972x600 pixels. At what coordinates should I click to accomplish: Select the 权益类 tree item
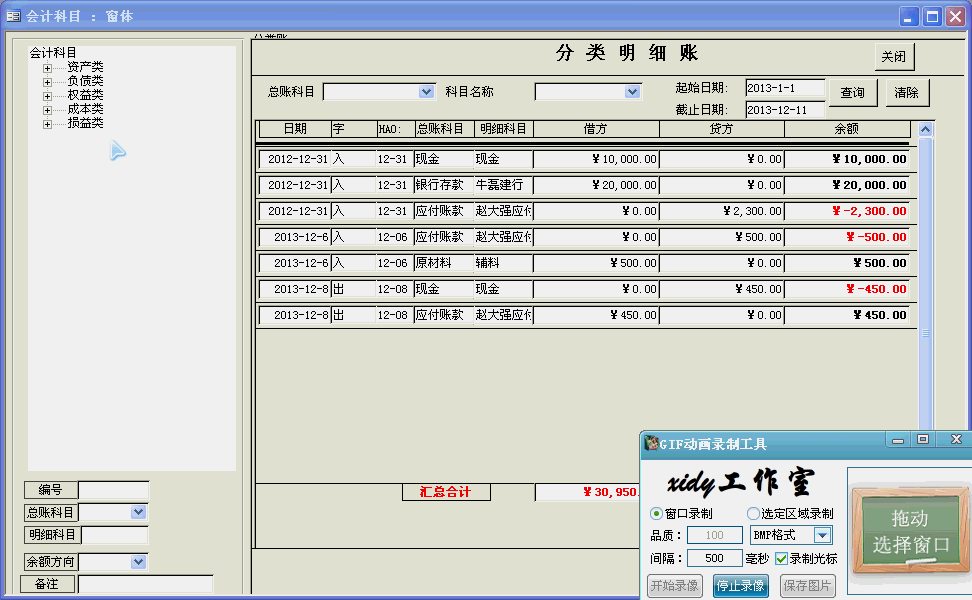coord(85,95)
